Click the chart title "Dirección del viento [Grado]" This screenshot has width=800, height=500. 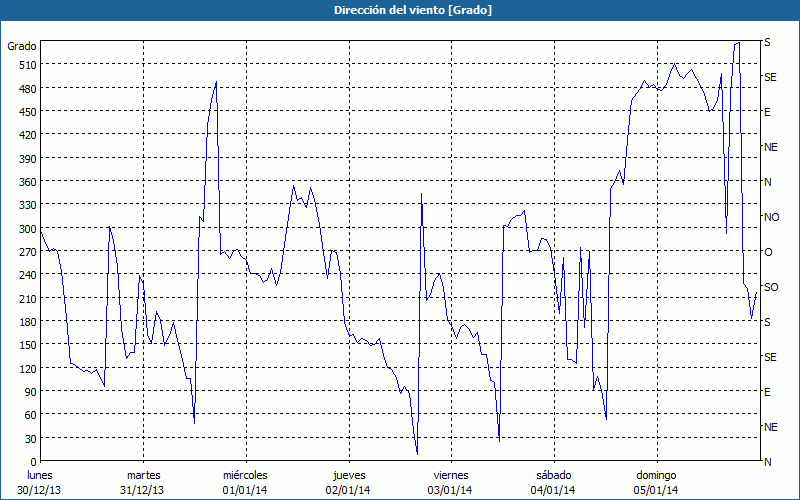coord(399,10)
